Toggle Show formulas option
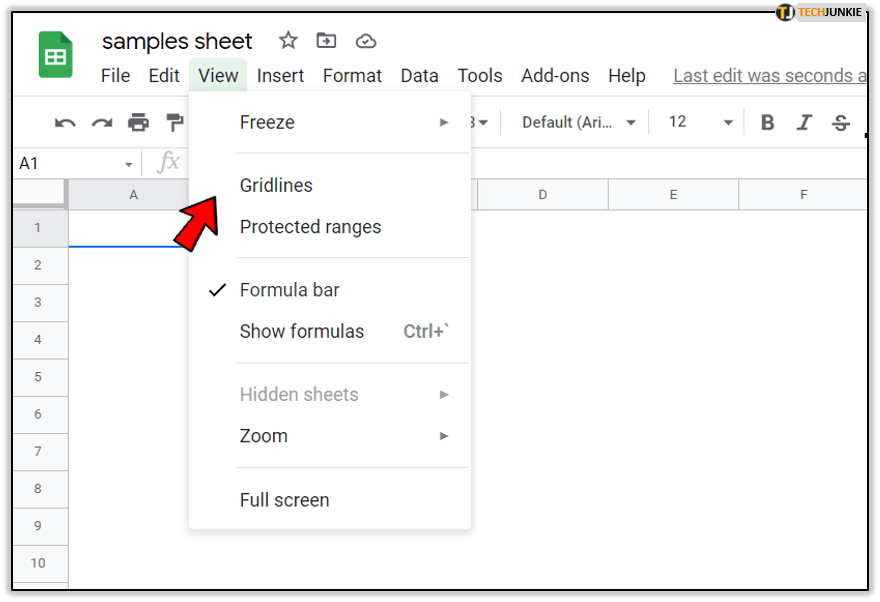880x602 pixels. click(302, 331)
